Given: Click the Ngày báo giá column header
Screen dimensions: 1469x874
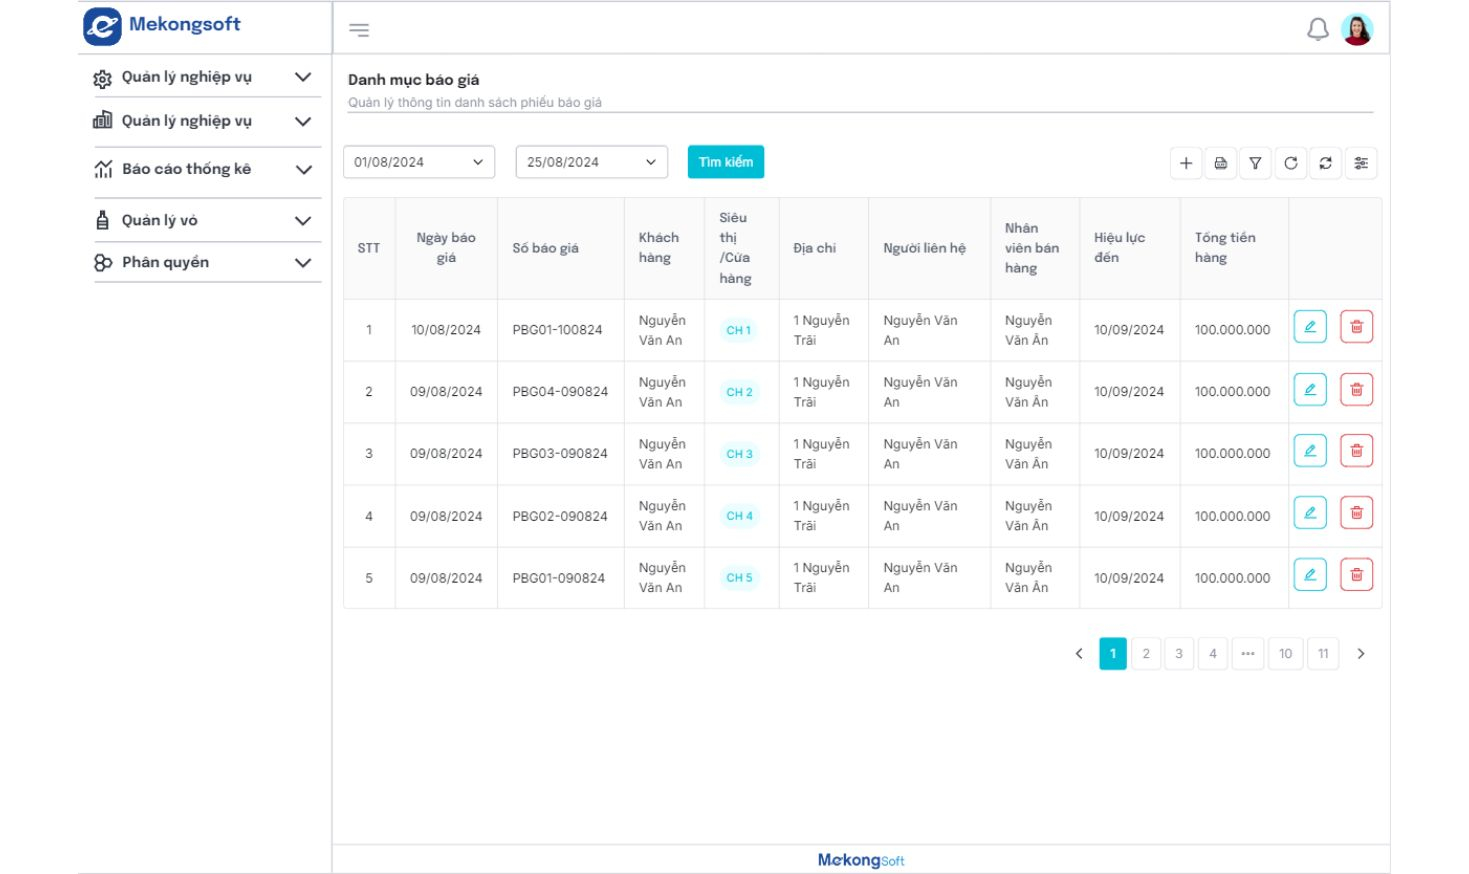Looking at the screenshot, I should [x=446, y=248].
